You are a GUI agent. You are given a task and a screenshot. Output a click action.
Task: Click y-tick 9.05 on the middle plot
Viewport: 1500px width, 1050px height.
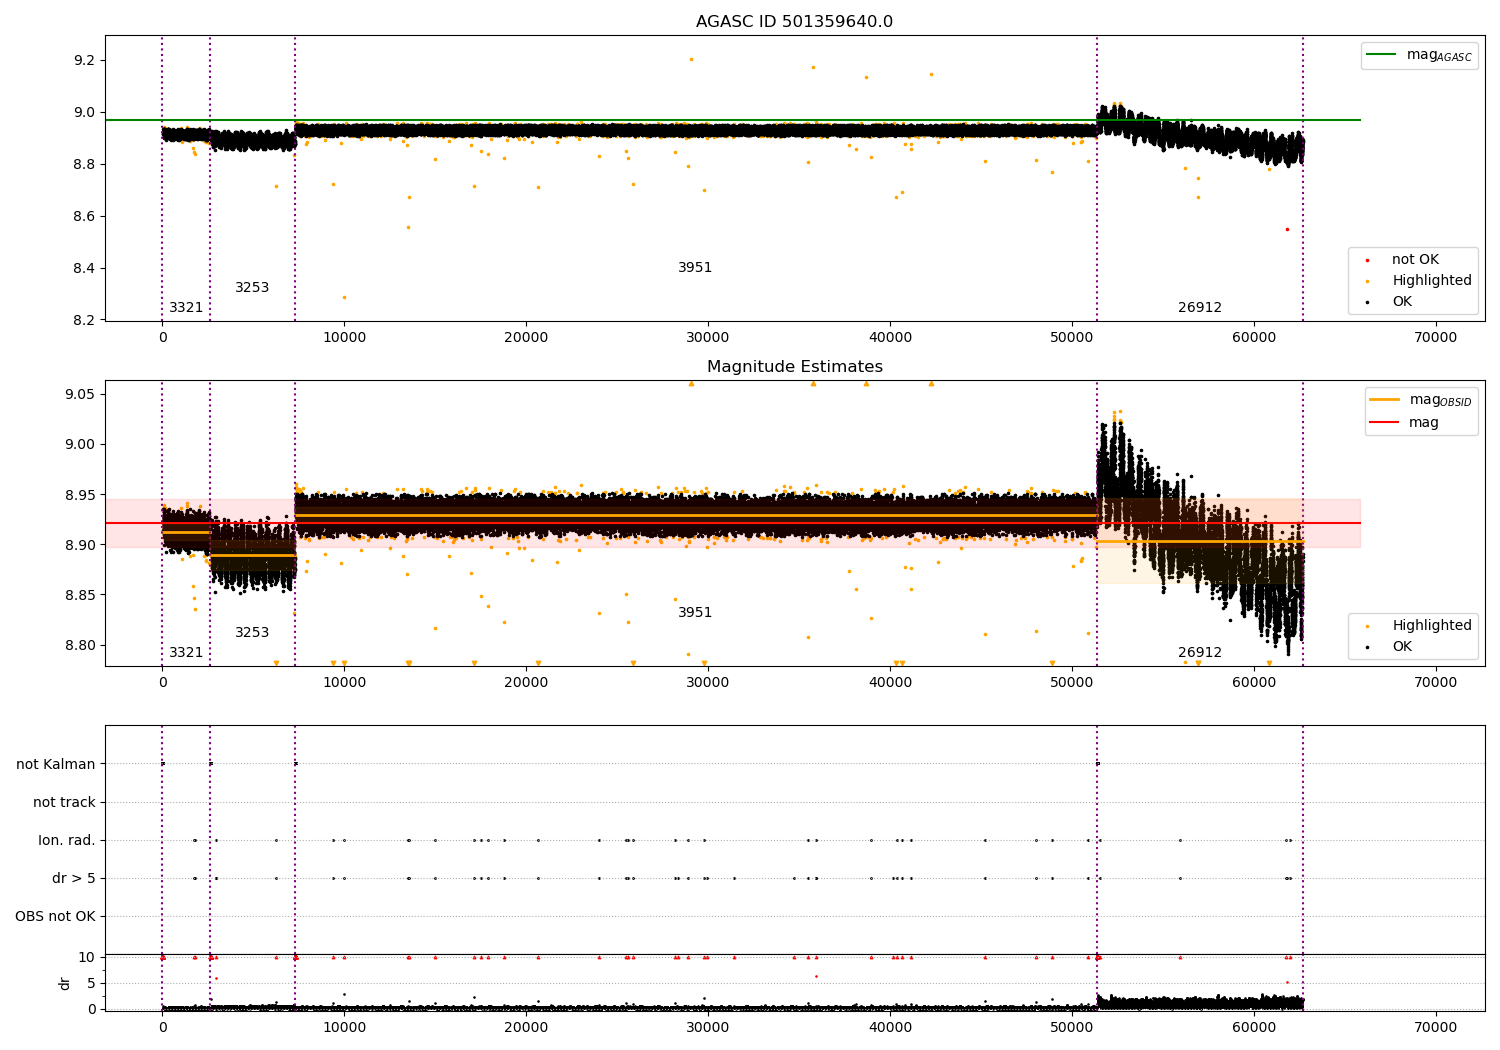coord(80,395)
